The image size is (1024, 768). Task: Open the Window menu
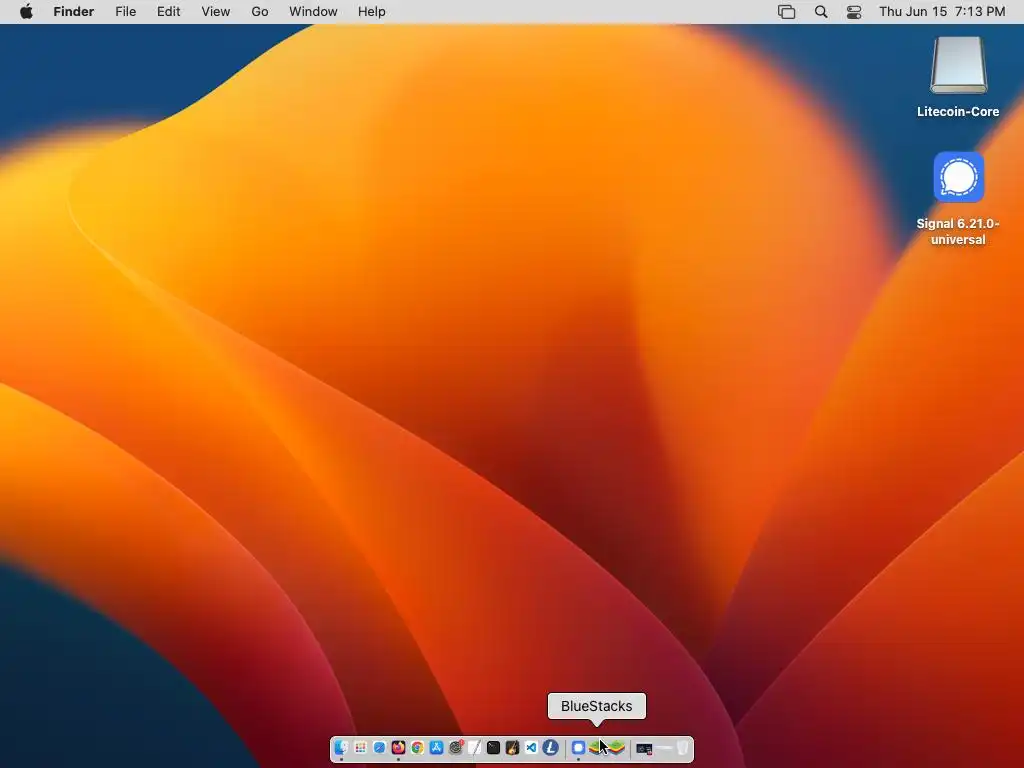(x=313, y=12)
